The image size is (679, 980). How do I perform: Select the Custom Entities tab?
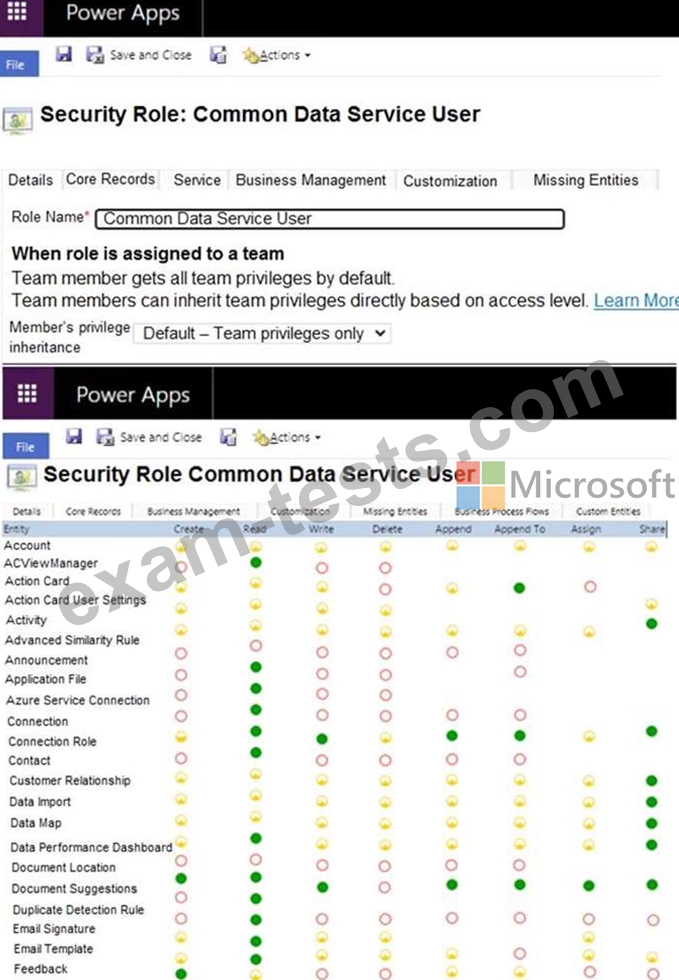pos(608,511)
